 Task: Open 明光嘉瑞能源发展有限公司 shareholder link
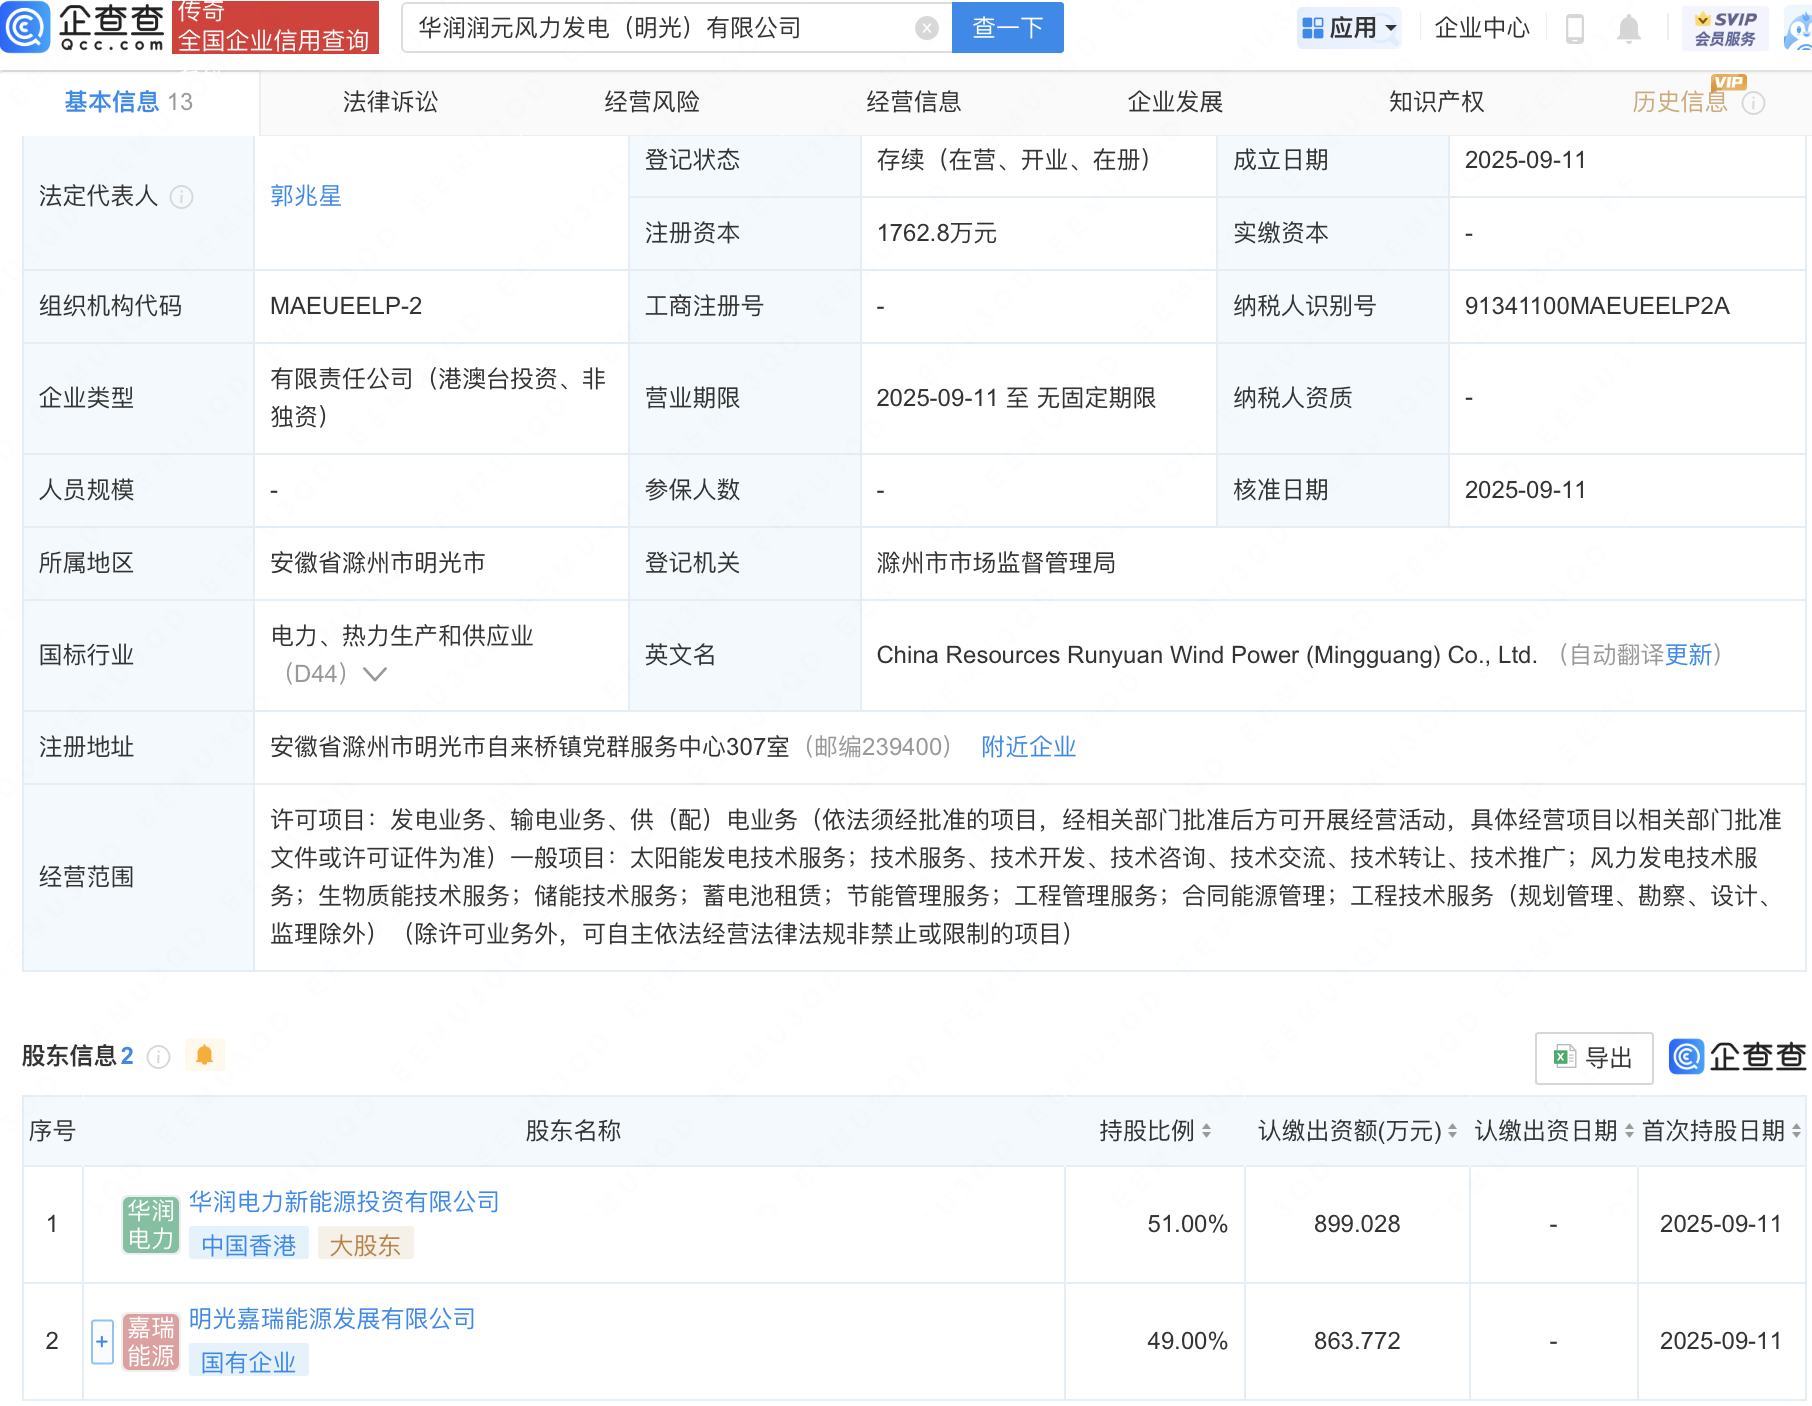(x=332, y=1319)
